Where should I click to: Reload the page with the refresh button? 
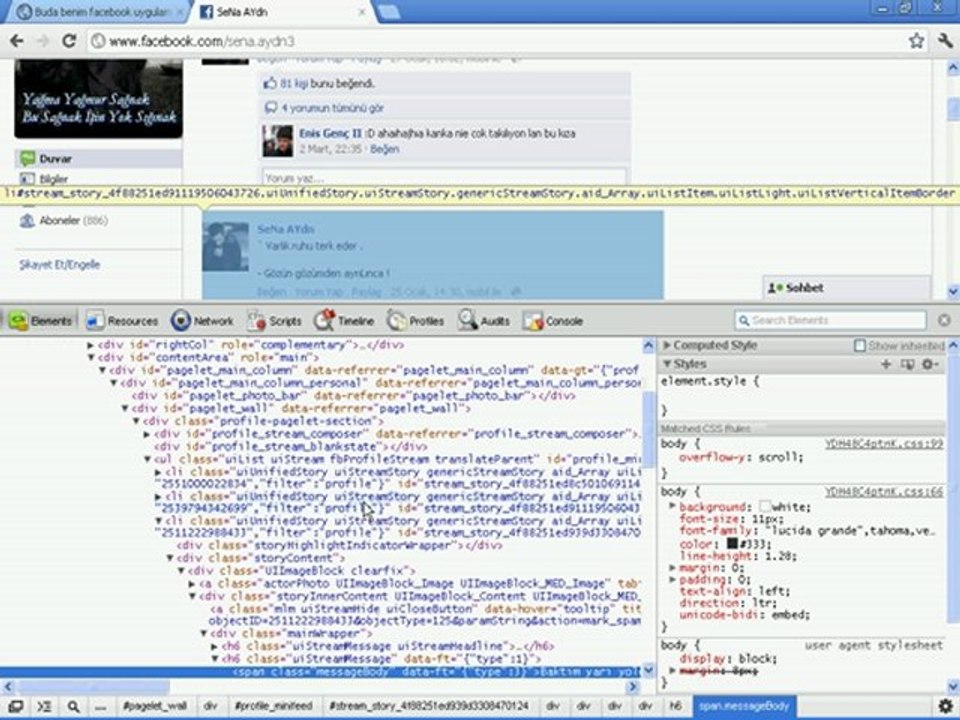click(69, 41)
